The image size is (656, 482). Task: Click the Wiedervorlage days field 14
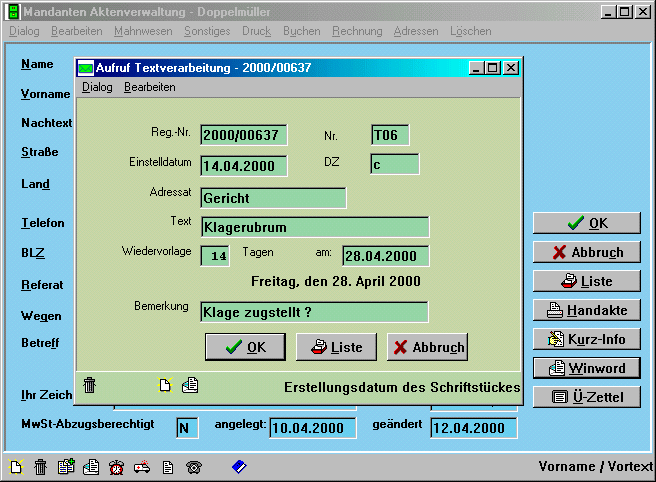[215, 256]
